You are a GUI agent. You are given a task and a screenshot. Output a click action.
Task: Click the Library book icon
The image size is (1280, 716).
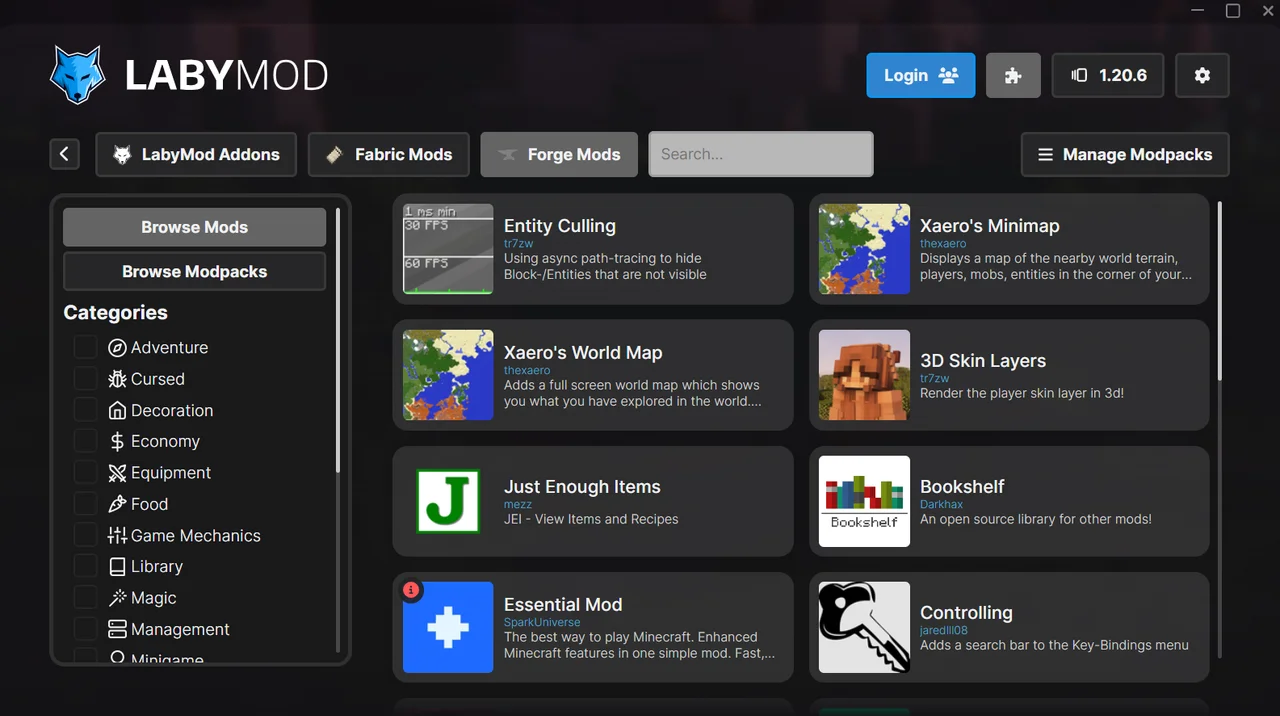[117, 566]
